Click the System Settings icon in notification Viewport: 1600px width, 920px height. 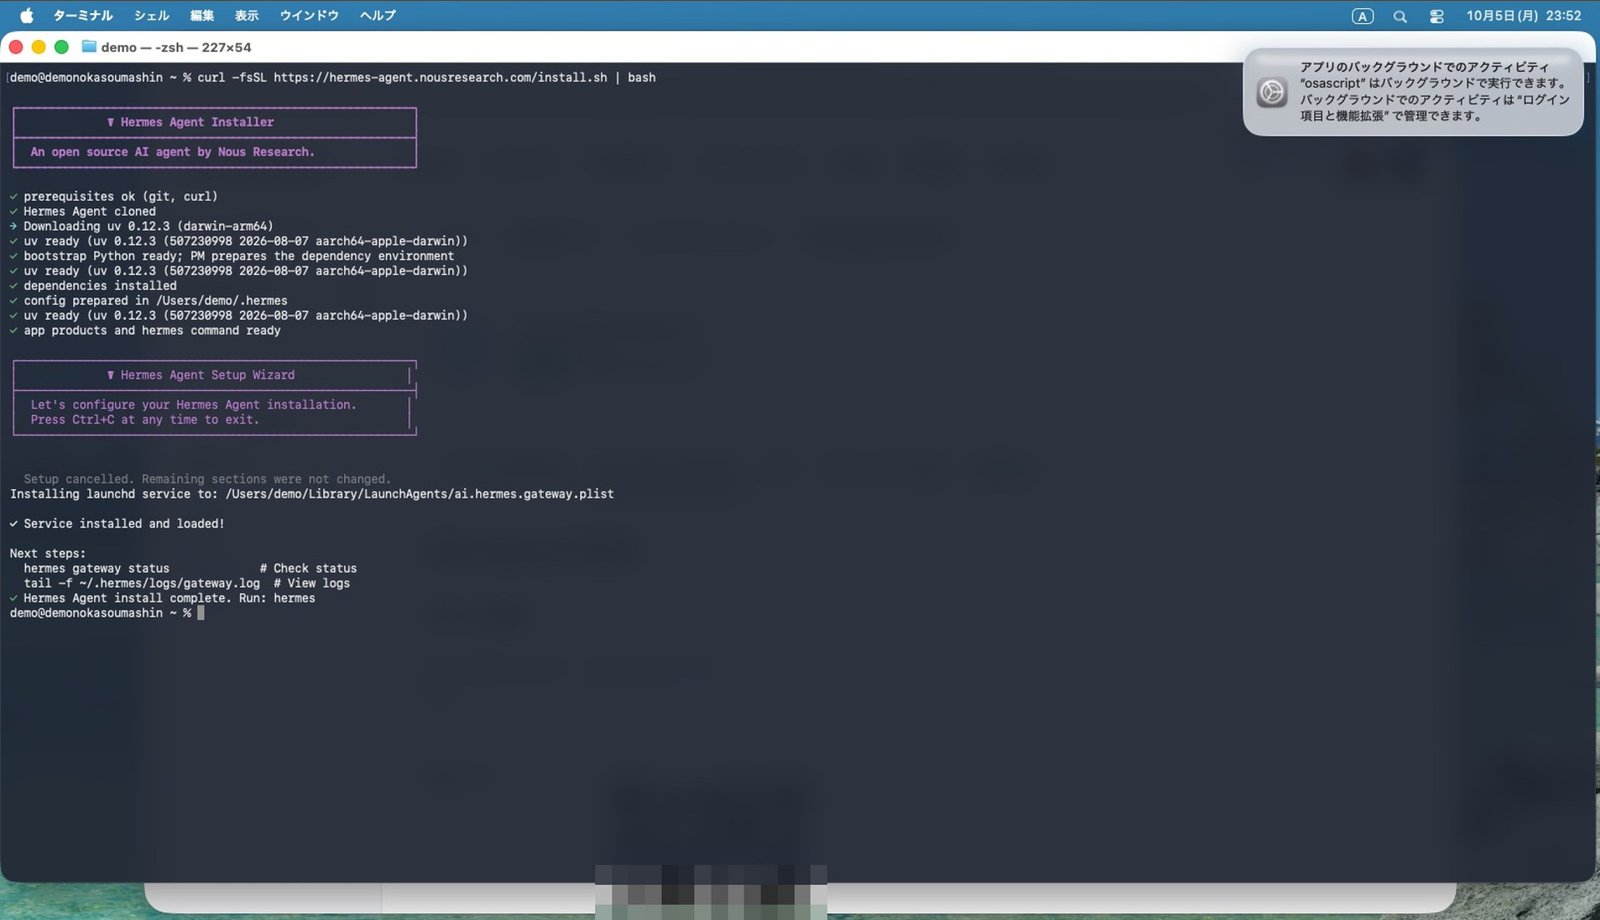[x=1272, y=92]
